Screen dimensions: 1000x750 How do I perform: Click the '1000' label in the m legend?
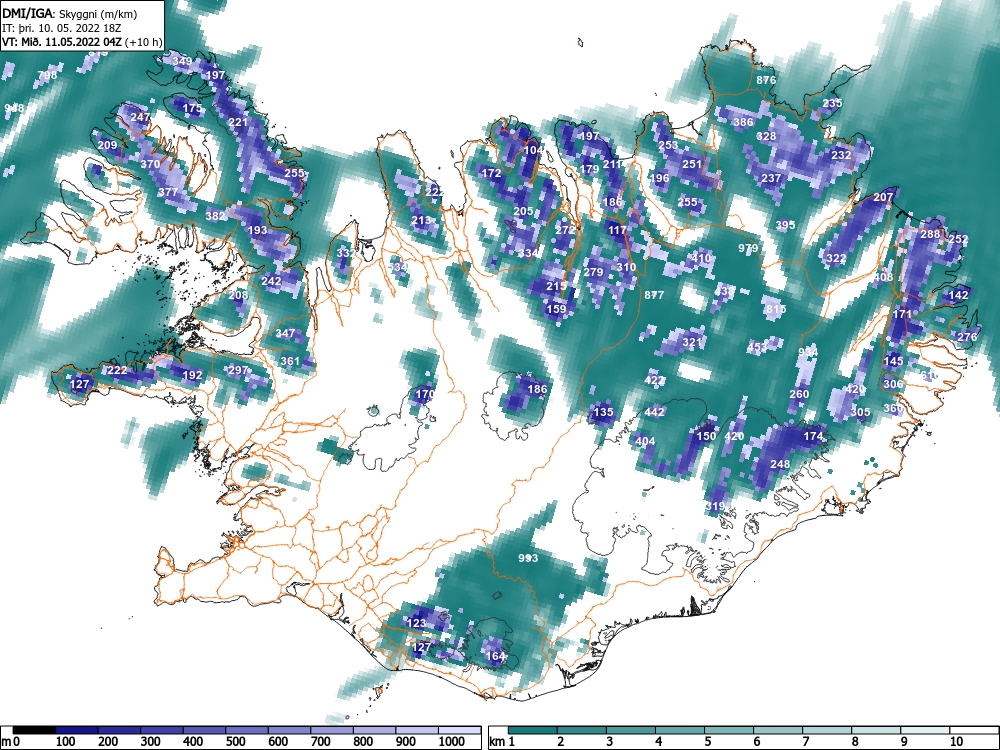[452, 742]
